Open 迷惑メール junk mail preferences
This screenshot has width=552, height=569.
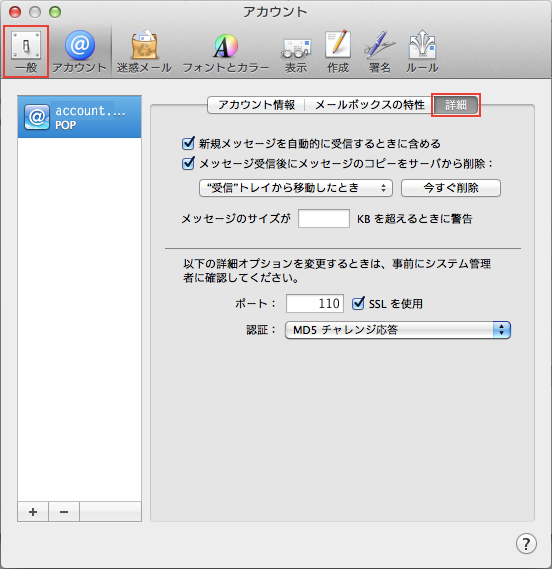point(144,52)
